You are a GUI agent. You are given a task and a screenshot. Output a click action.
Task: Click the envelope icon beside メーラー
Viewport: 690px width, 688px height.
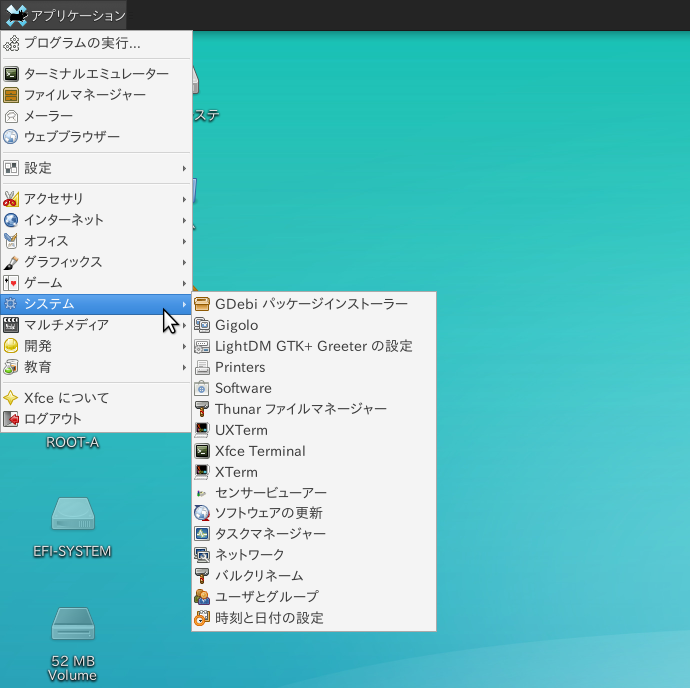click(x=11, y=116)
